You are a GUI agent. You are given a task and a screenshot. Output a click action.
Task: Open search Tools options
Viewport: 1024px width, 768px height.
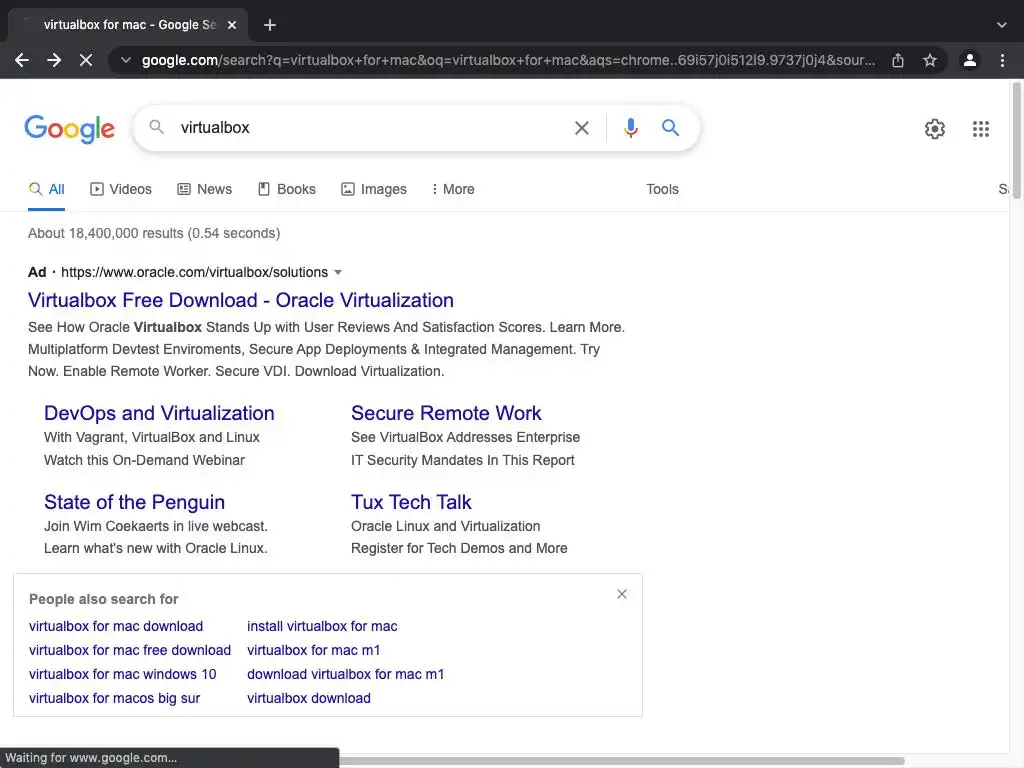(662, 189)
